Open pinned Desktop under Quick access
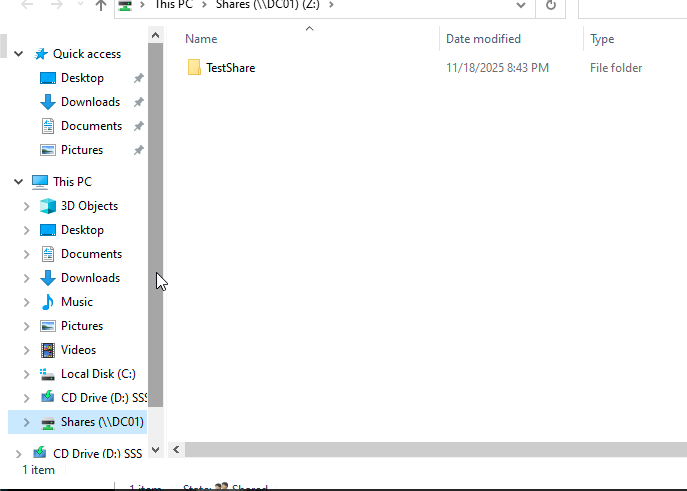 click(x=82, y=78)
